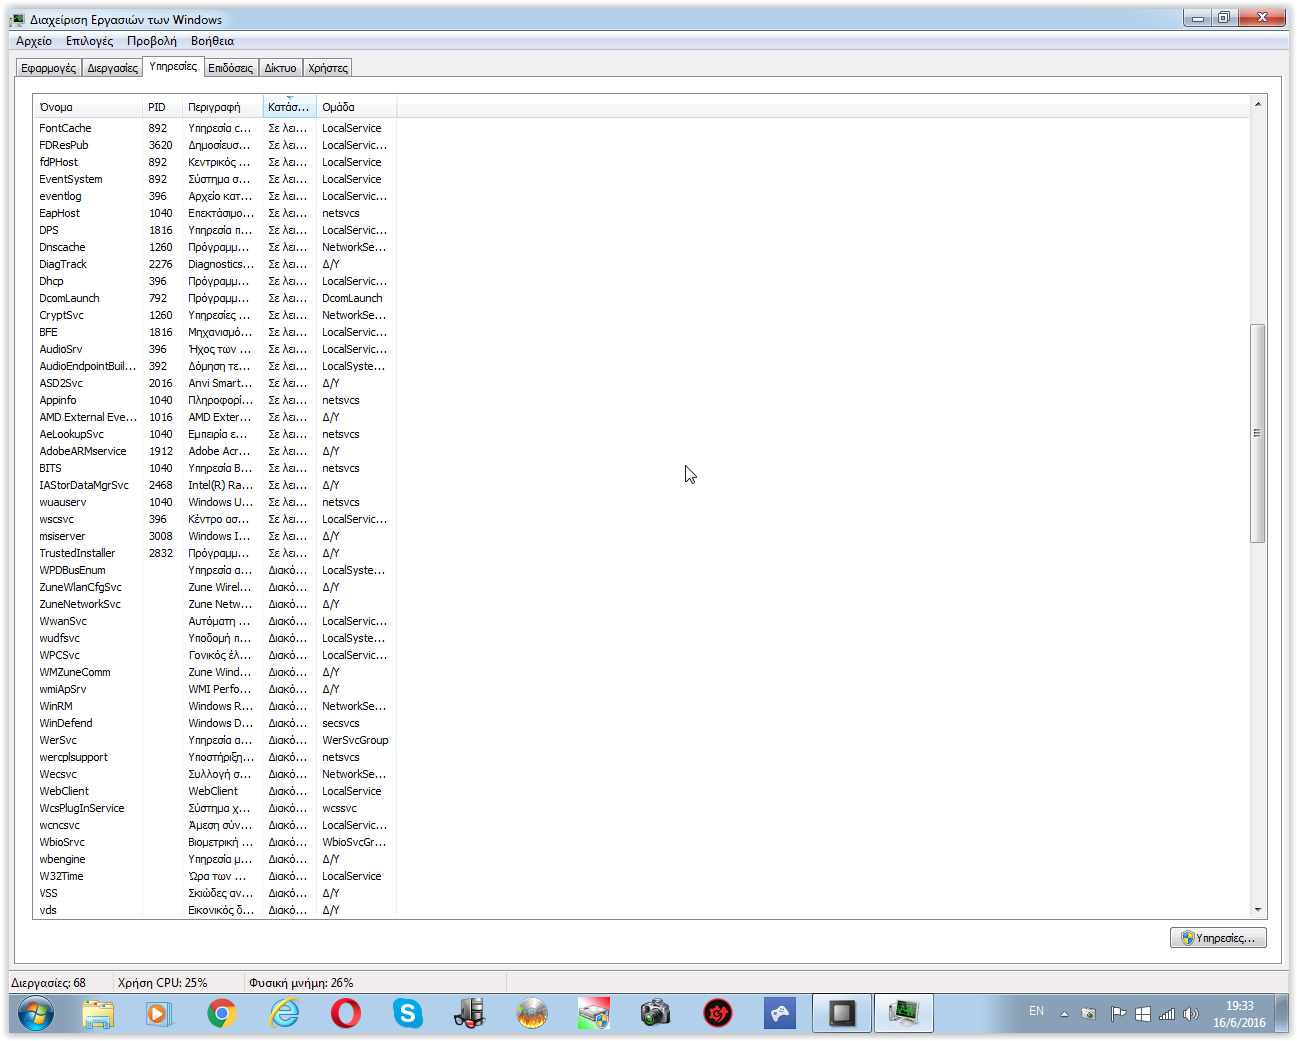
Task: Open the Βοήθεια menu
Action: click(x=212, y=41)
